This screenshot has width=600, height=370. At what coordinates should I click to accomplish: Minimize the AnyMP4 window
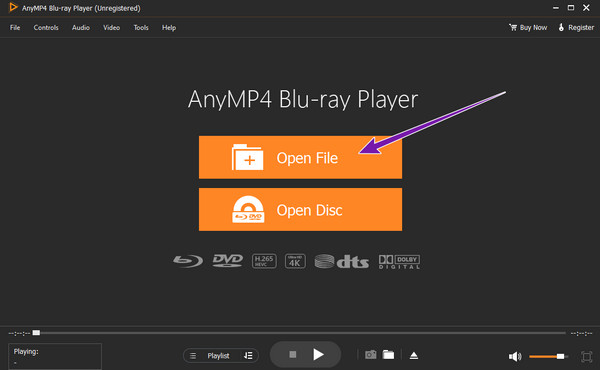click(x=556, y=8)
